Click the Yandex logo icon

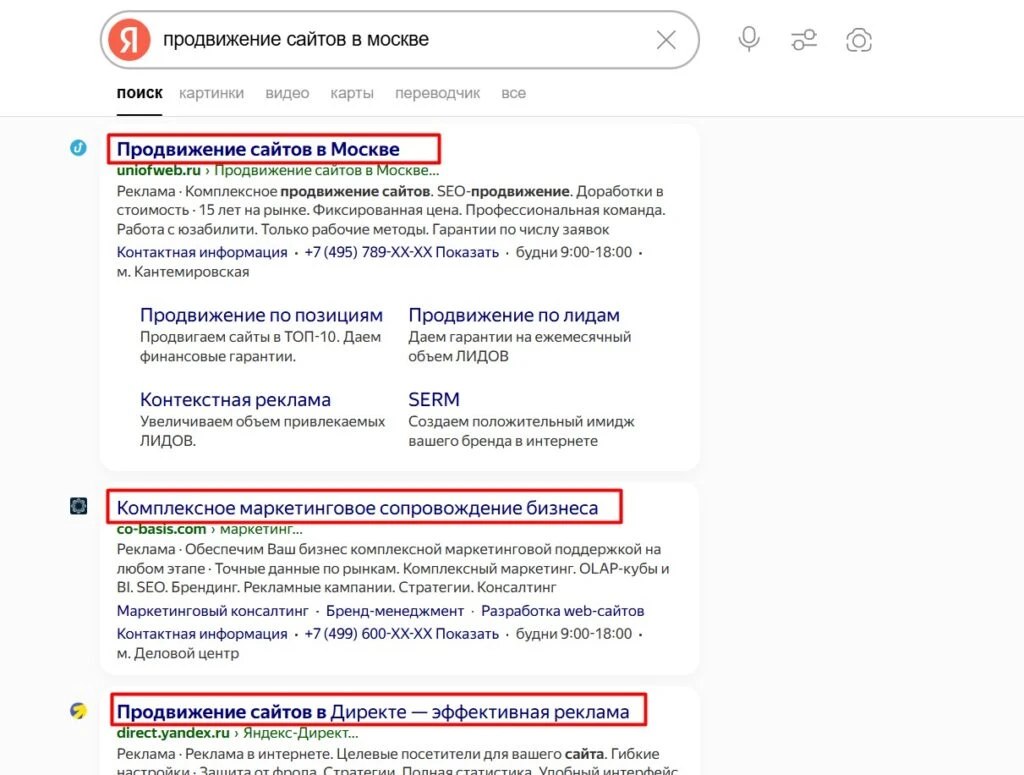[x=129, y=40]
